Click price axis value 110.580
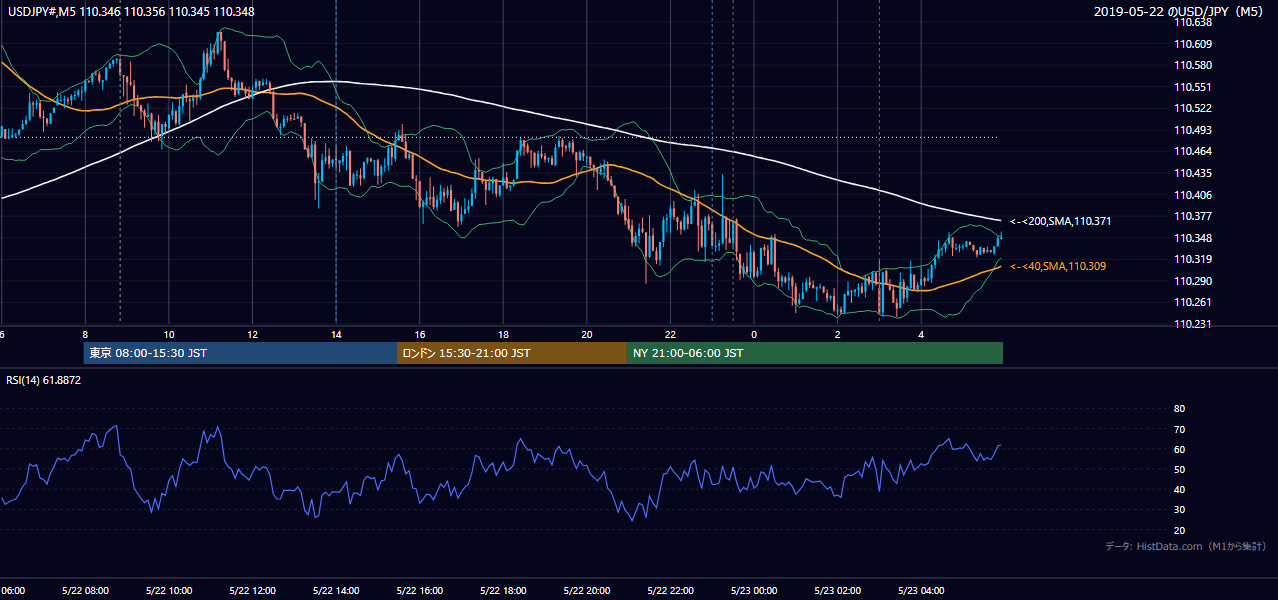 pyautogui.click(x=1194, y=65)
